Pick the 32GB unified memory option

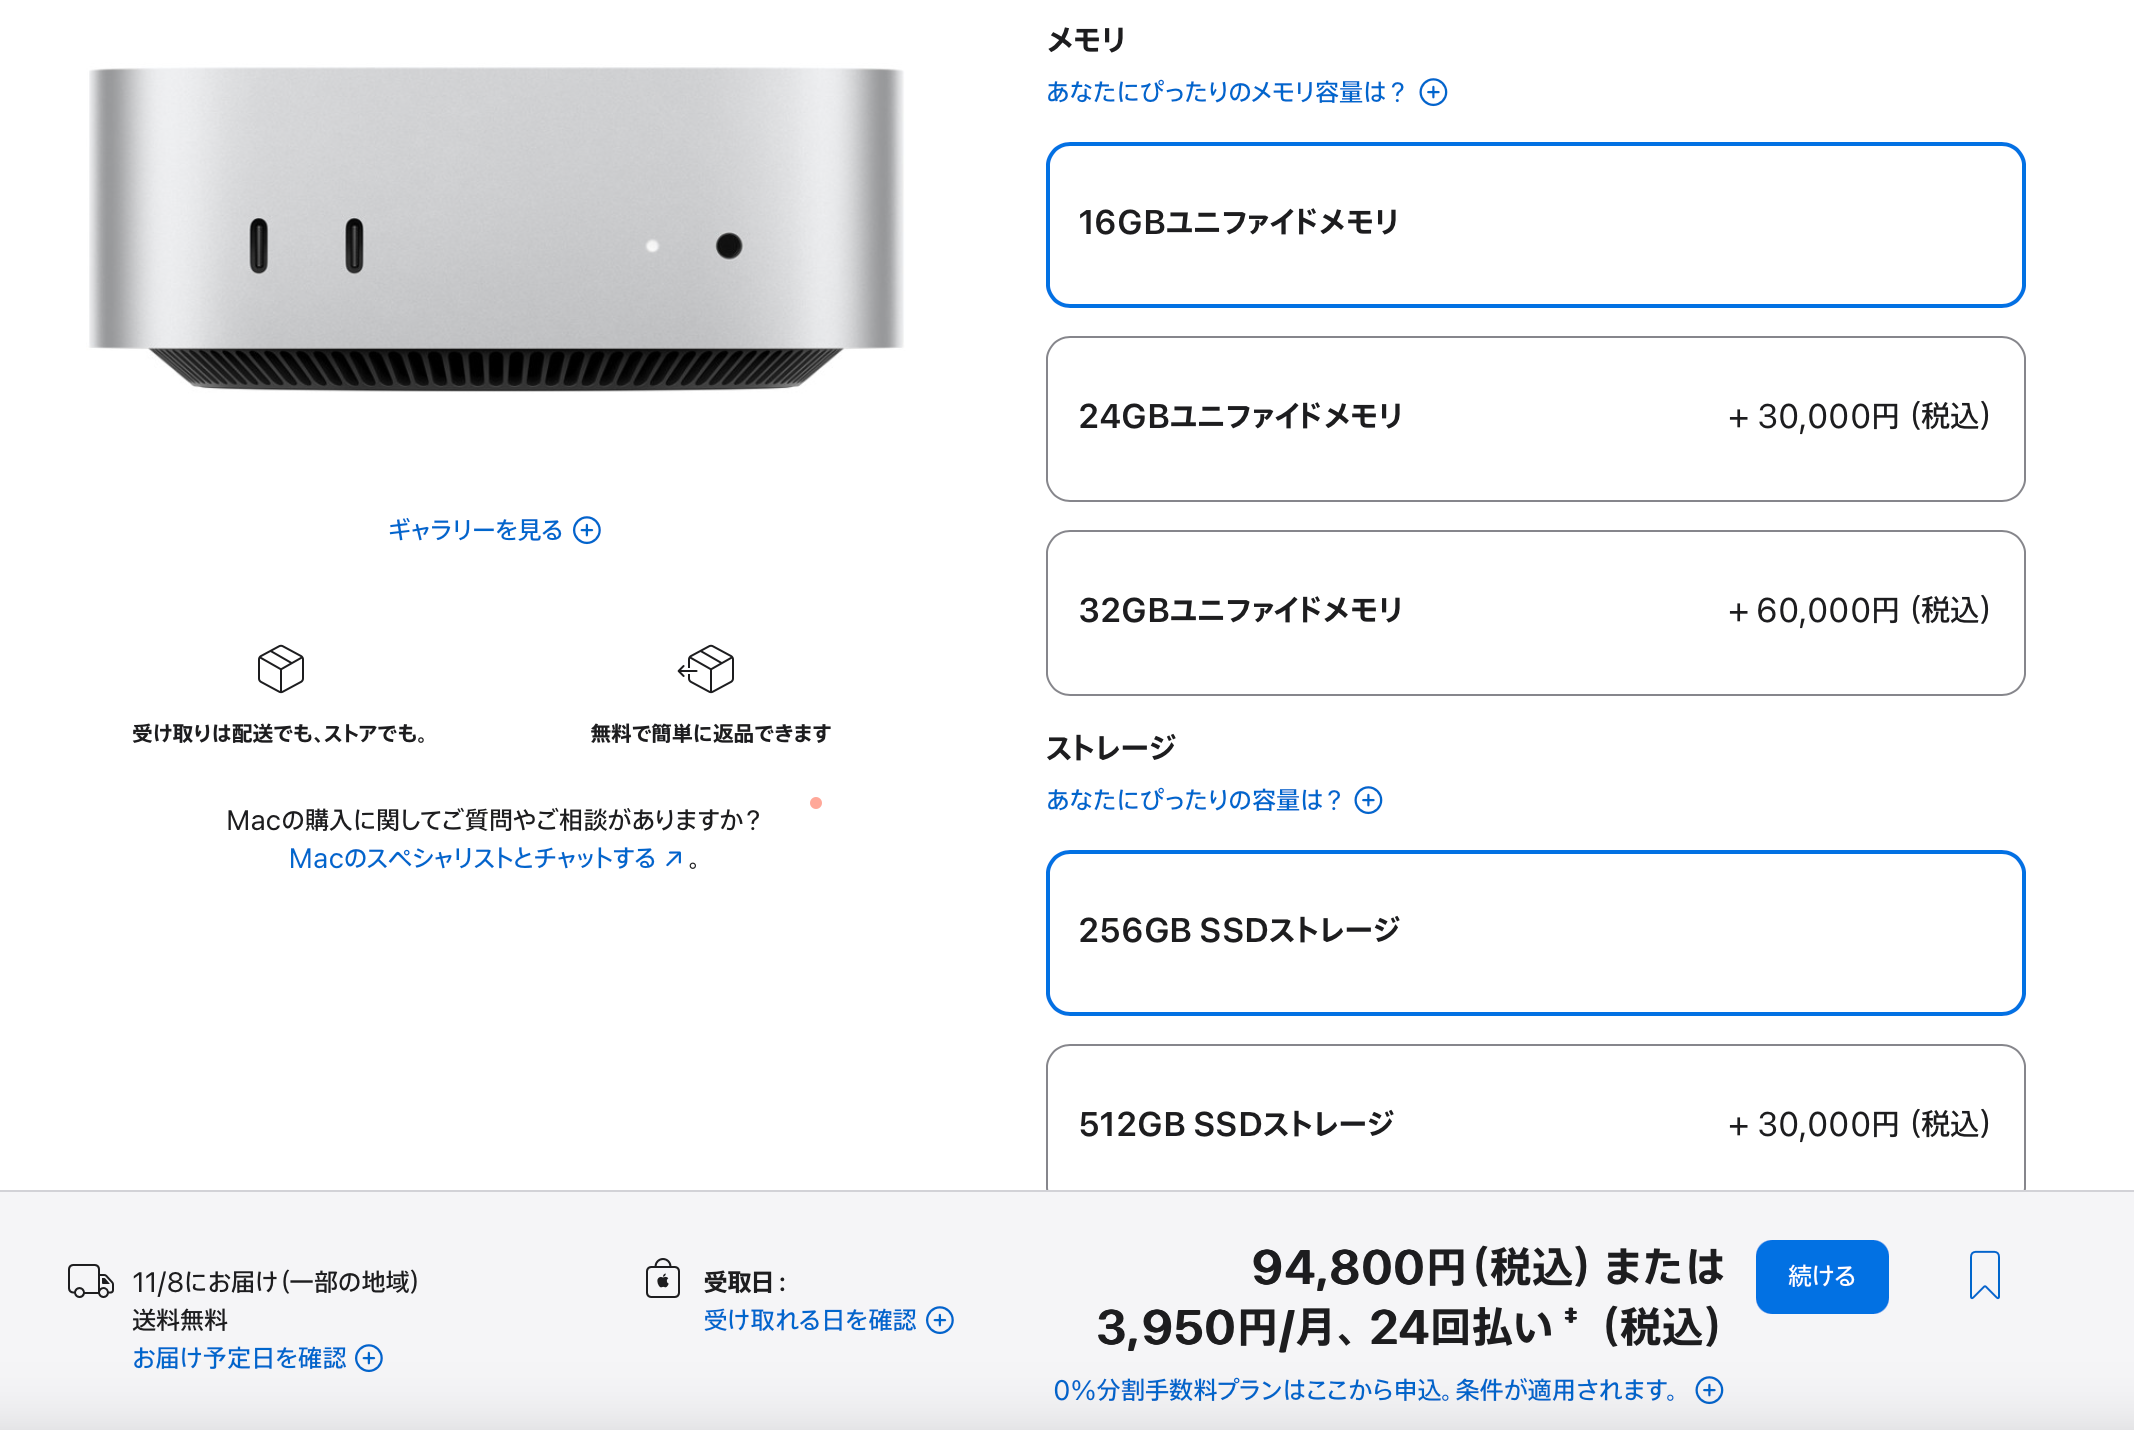[x=1535, y=613]
